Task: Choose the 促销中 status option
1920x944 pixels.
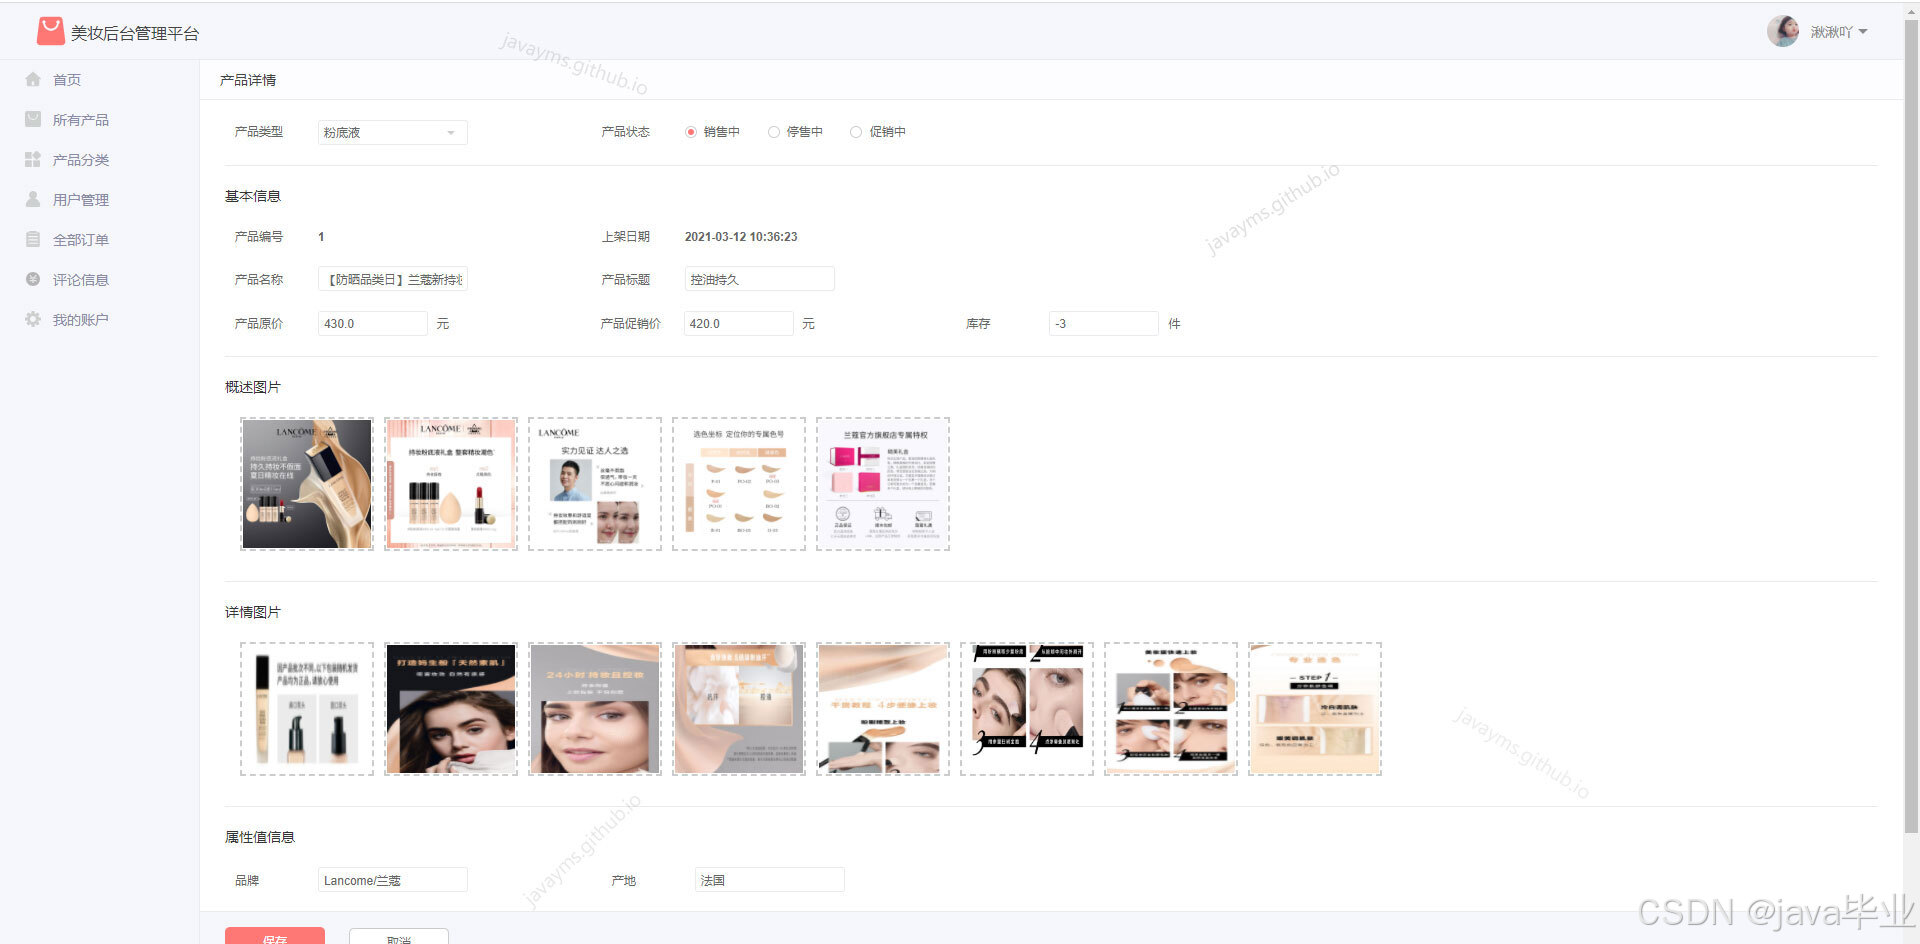Action: [x=856, y=132]
